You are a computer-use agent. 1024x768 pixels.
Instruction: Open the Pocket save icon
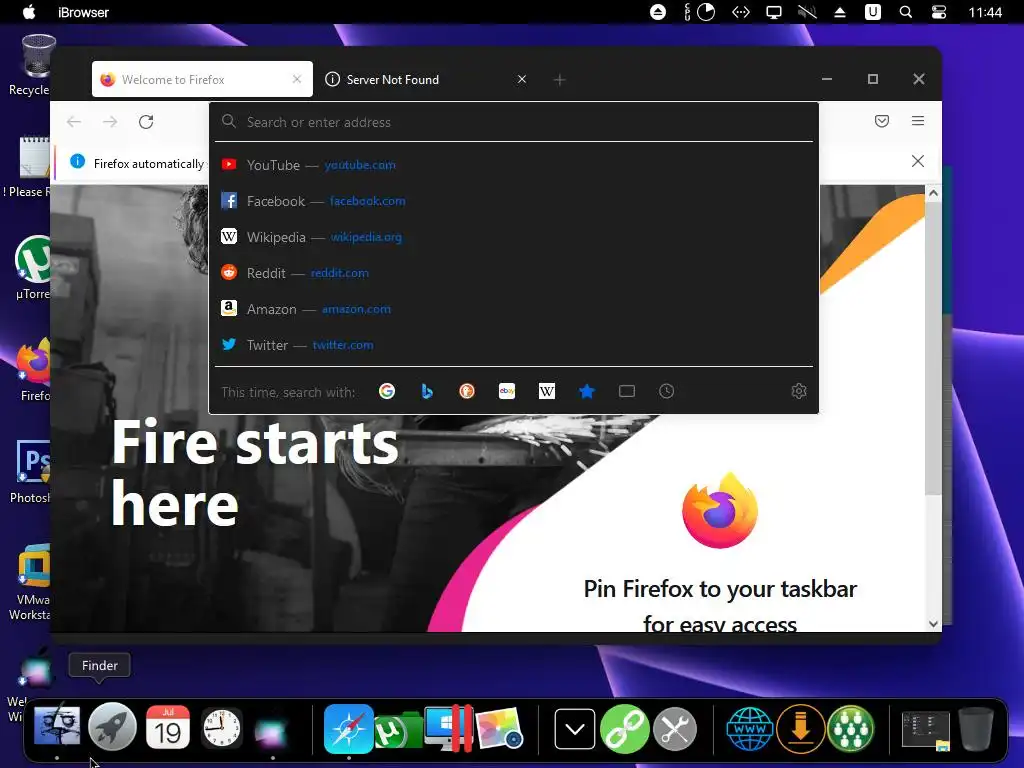click(x=882, y=121)
